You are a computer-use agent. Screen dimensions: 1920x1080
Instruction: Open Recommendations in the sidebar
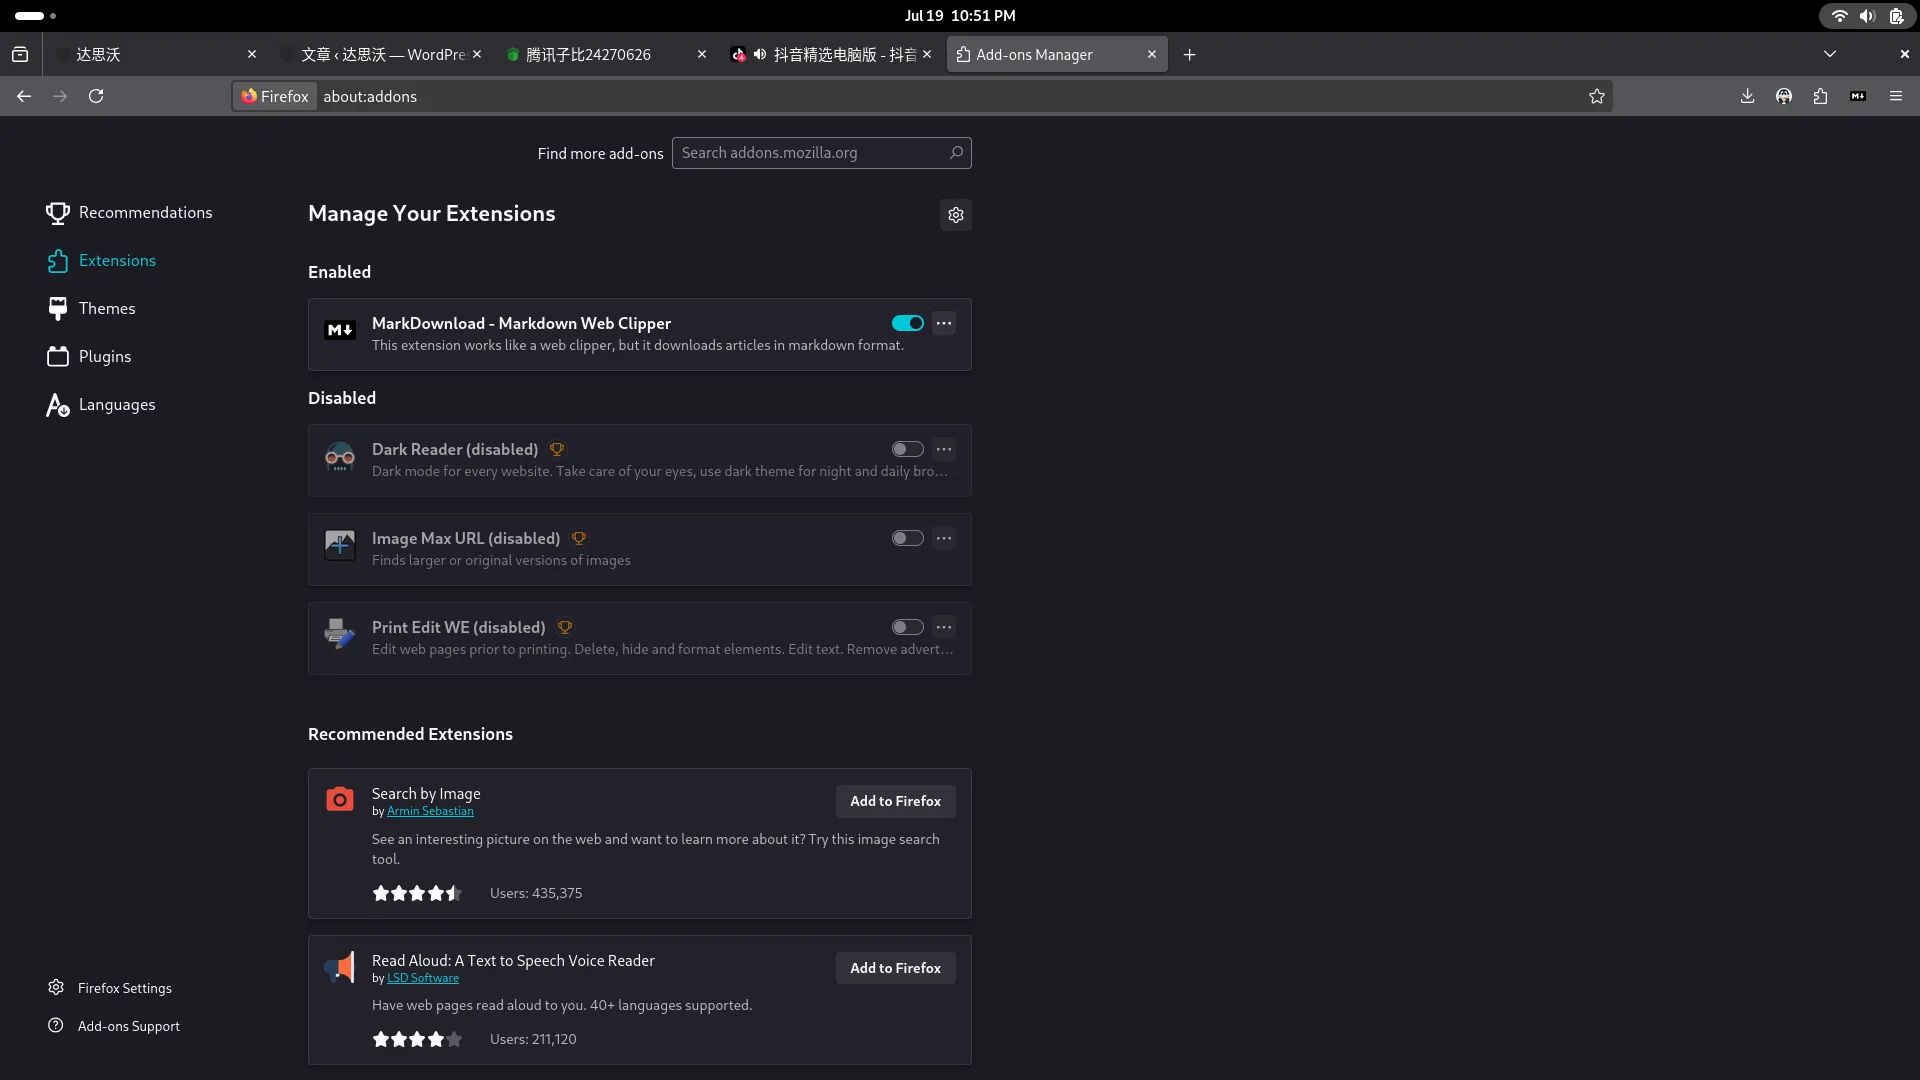tap(129, 213)
